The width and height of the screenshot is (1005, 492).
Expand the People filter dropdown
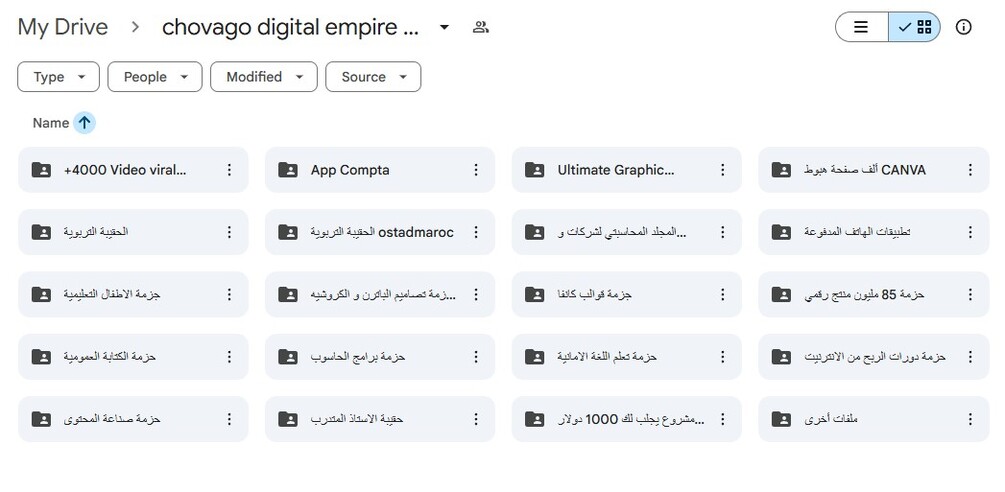[x=155, y=77]
